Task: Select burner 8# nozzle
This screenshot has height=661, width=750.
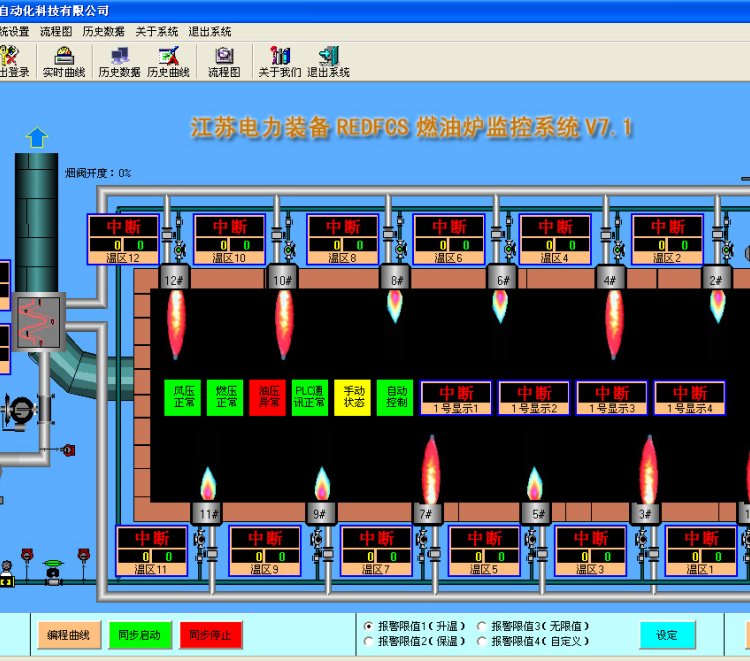Action: click(x=396, y=277)
